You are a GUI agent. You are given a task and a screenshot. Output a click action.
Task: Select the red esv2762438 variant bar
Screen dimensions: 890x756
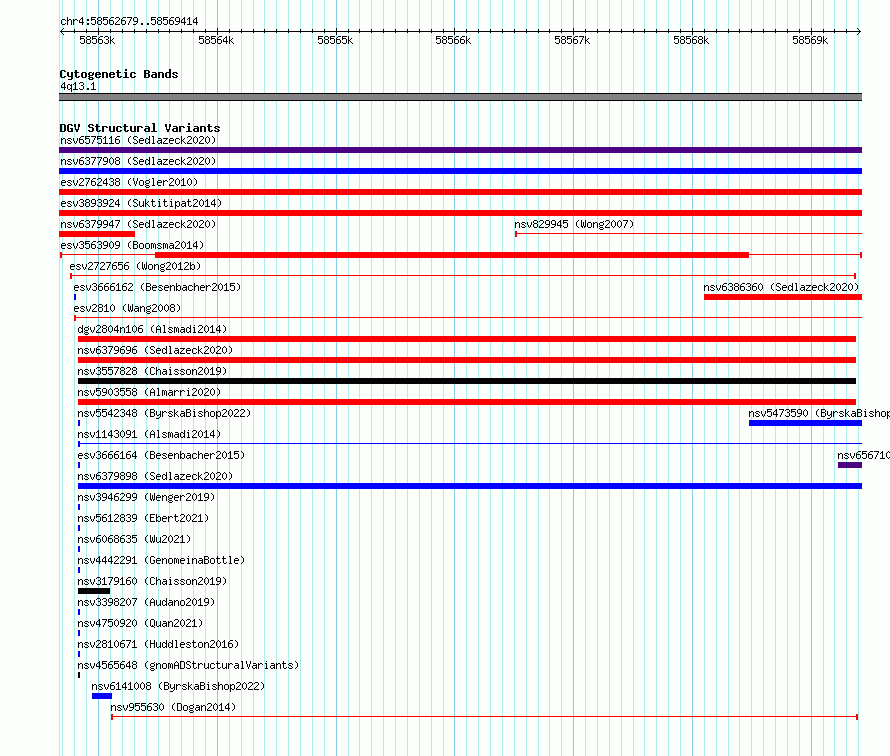pos(460,192)
